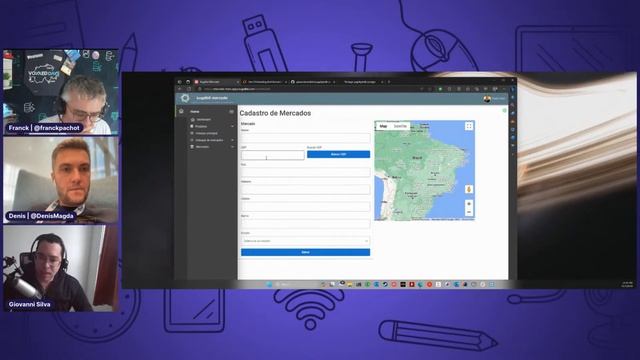Reload the page with the browser refresh button
Screen dimensions: 640x360
(x=189, y=89)
